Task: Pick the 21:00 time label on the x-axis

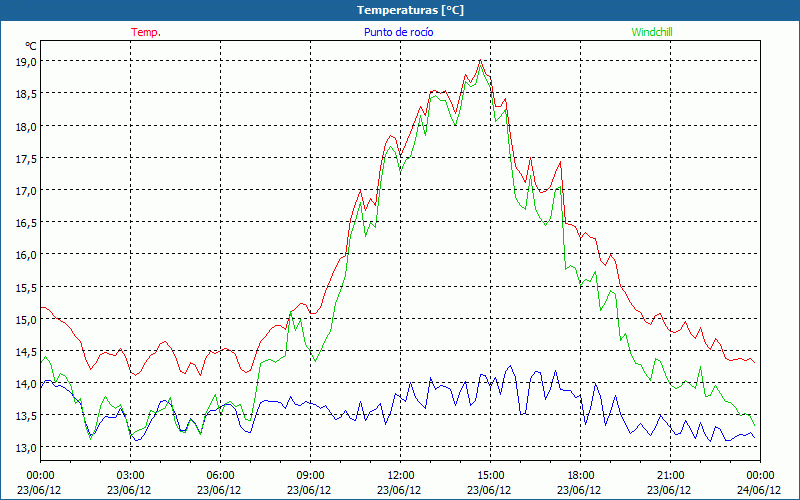Action: 671,475
